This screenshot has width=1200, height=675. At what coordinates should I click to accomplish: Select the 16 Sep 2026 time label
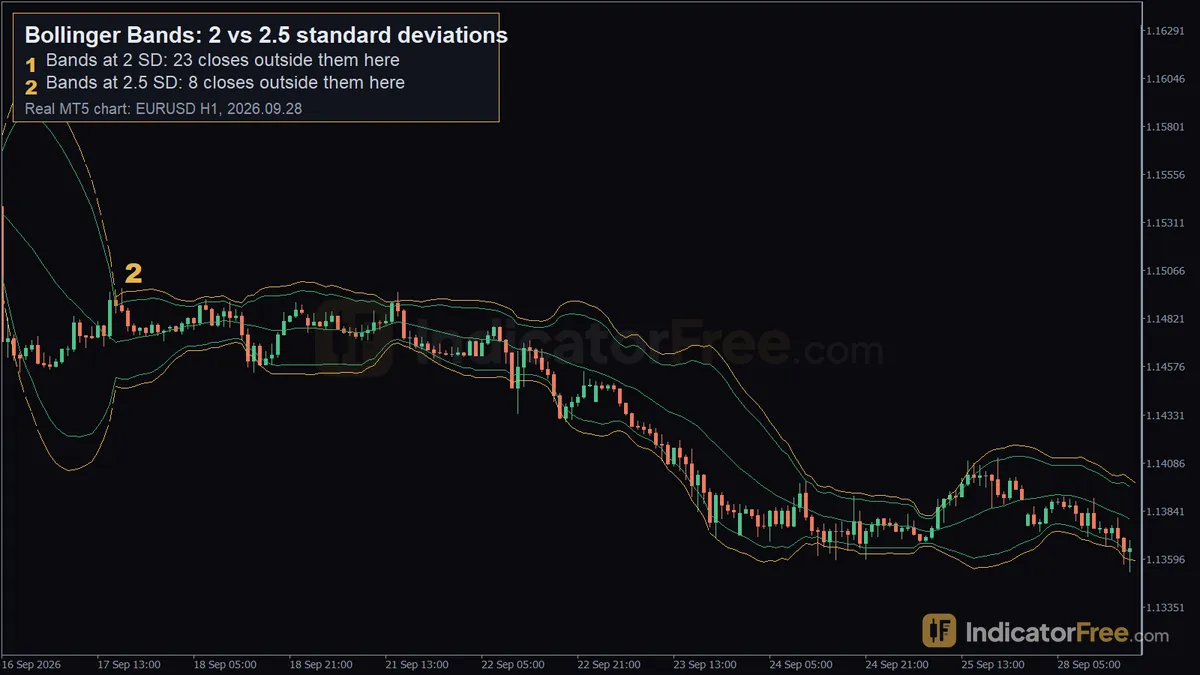click(30, 664)
